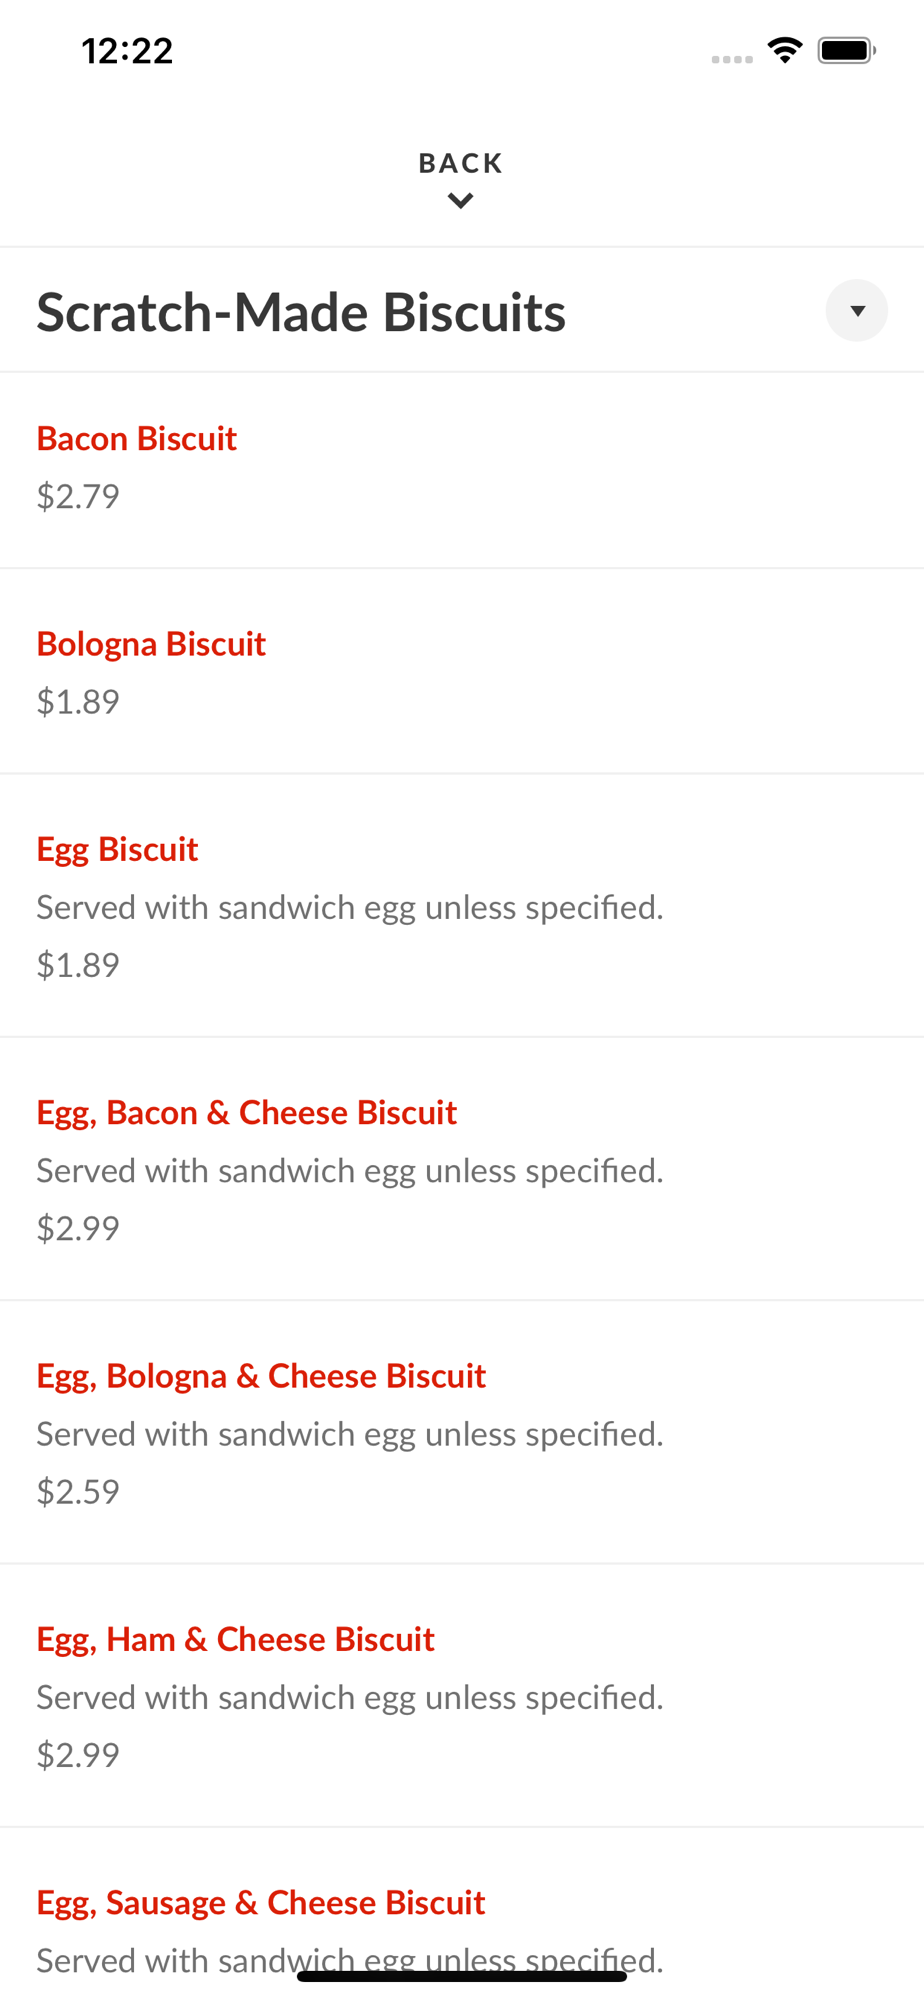Open Egg, Bologna & Cheese Biscuit
Viewport: 924px width, 2000px height.
261,1376
